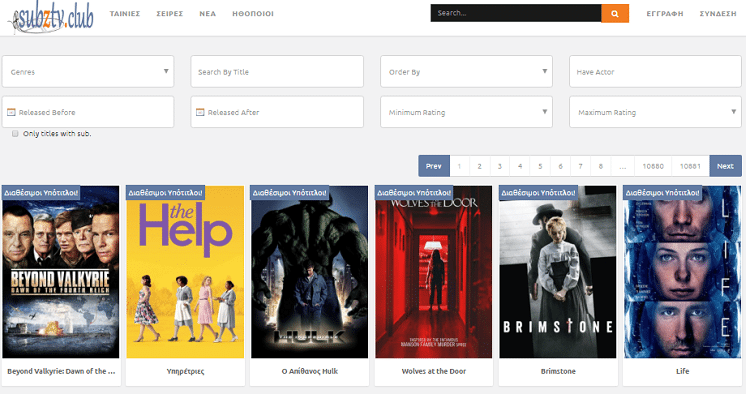Go to the ΣΕΙΡΕΣ section
The height and width of the screenshot is (394, 746).
[170, 14]
